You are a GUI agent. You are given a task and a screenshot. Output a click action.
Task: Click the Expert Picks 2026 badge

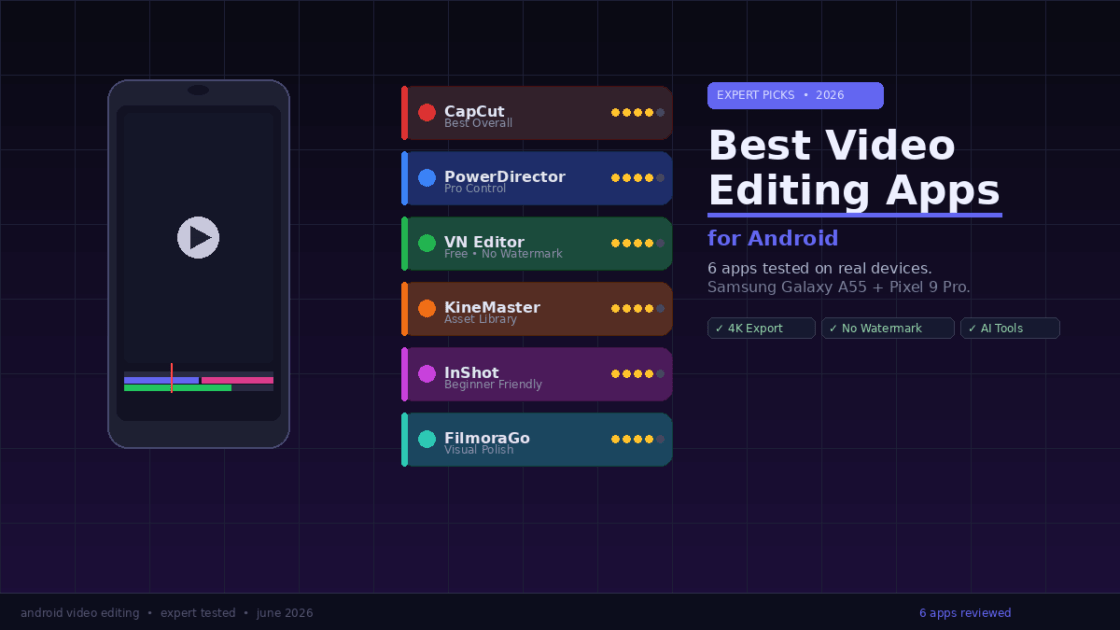795,95
